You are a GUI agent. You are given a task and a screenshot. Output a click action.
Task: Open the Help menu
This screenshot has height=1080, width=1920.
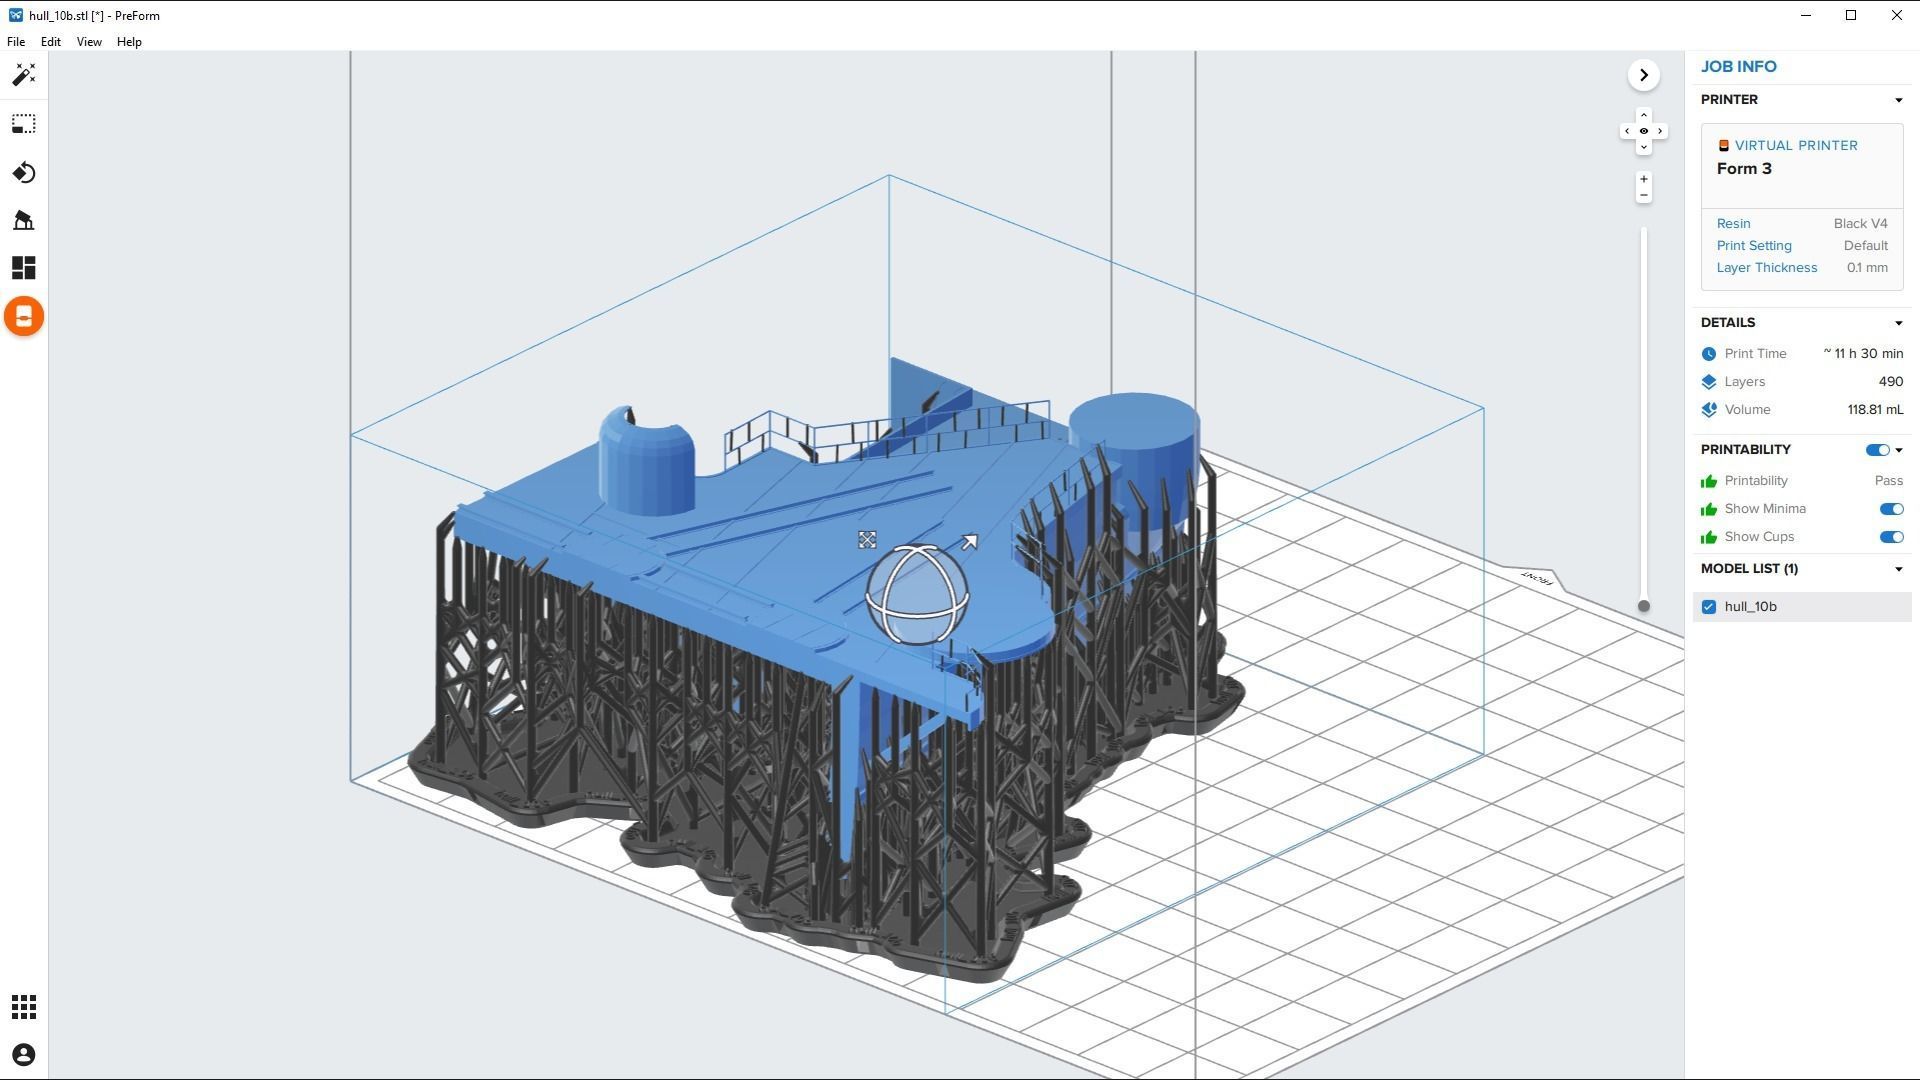coord(129,42)
